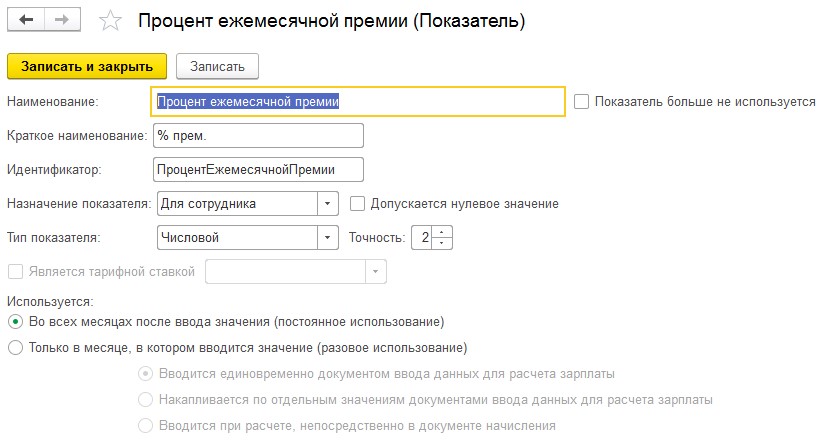The width and height of the screenshot is (823, 442).
Task: Select Вводится единовременно документом radio option
Action: (x=145, y=374)
